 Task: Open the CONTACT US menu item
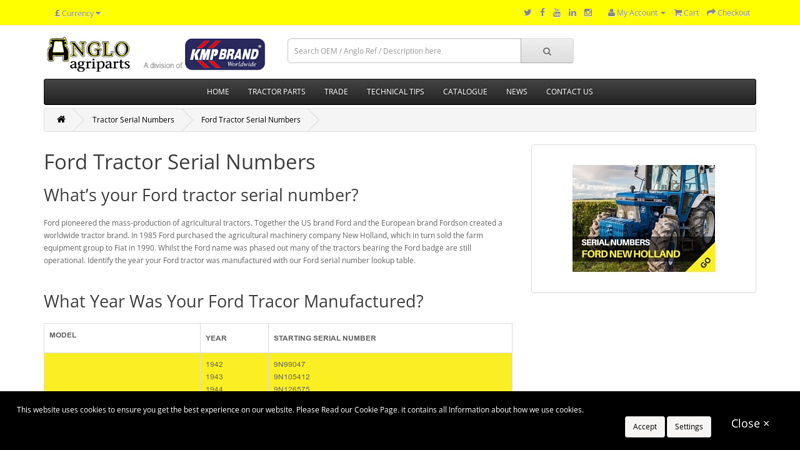click(569, 92)
